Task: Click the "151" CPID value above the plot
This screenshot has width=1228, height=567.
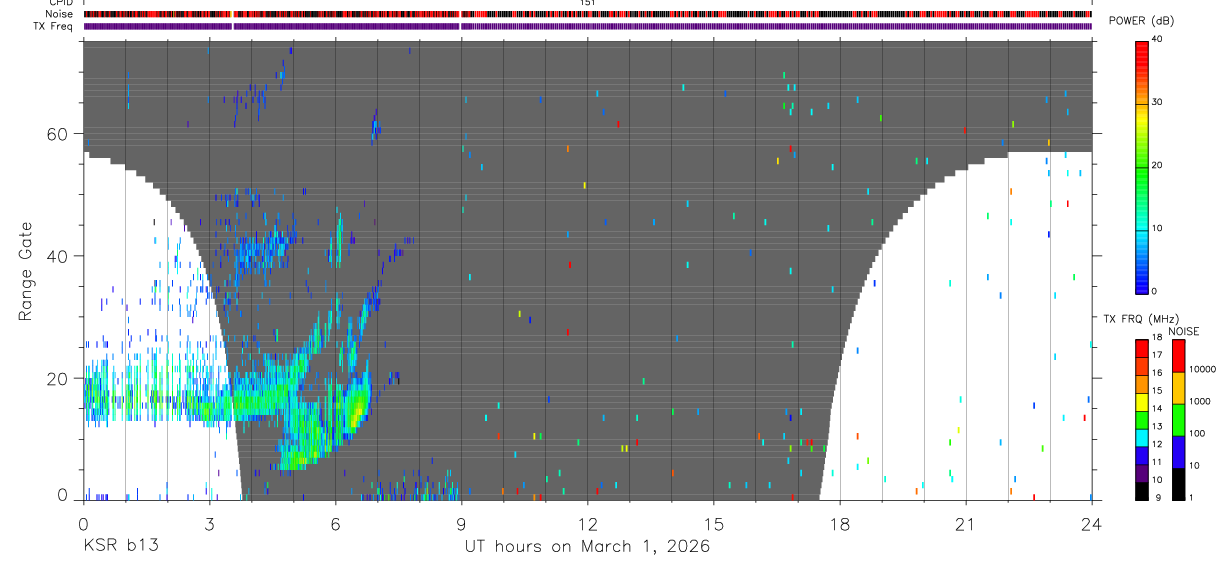Action: tap(588, 4)
